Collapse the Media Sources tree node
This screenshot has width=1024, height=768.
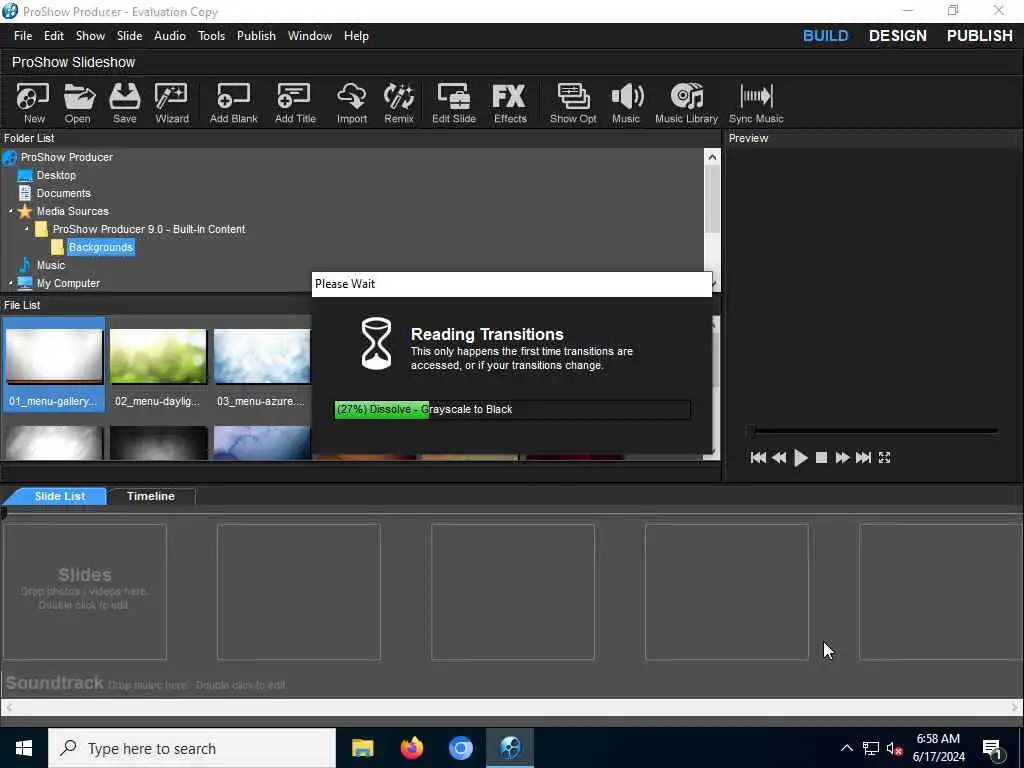coord(10,212)
